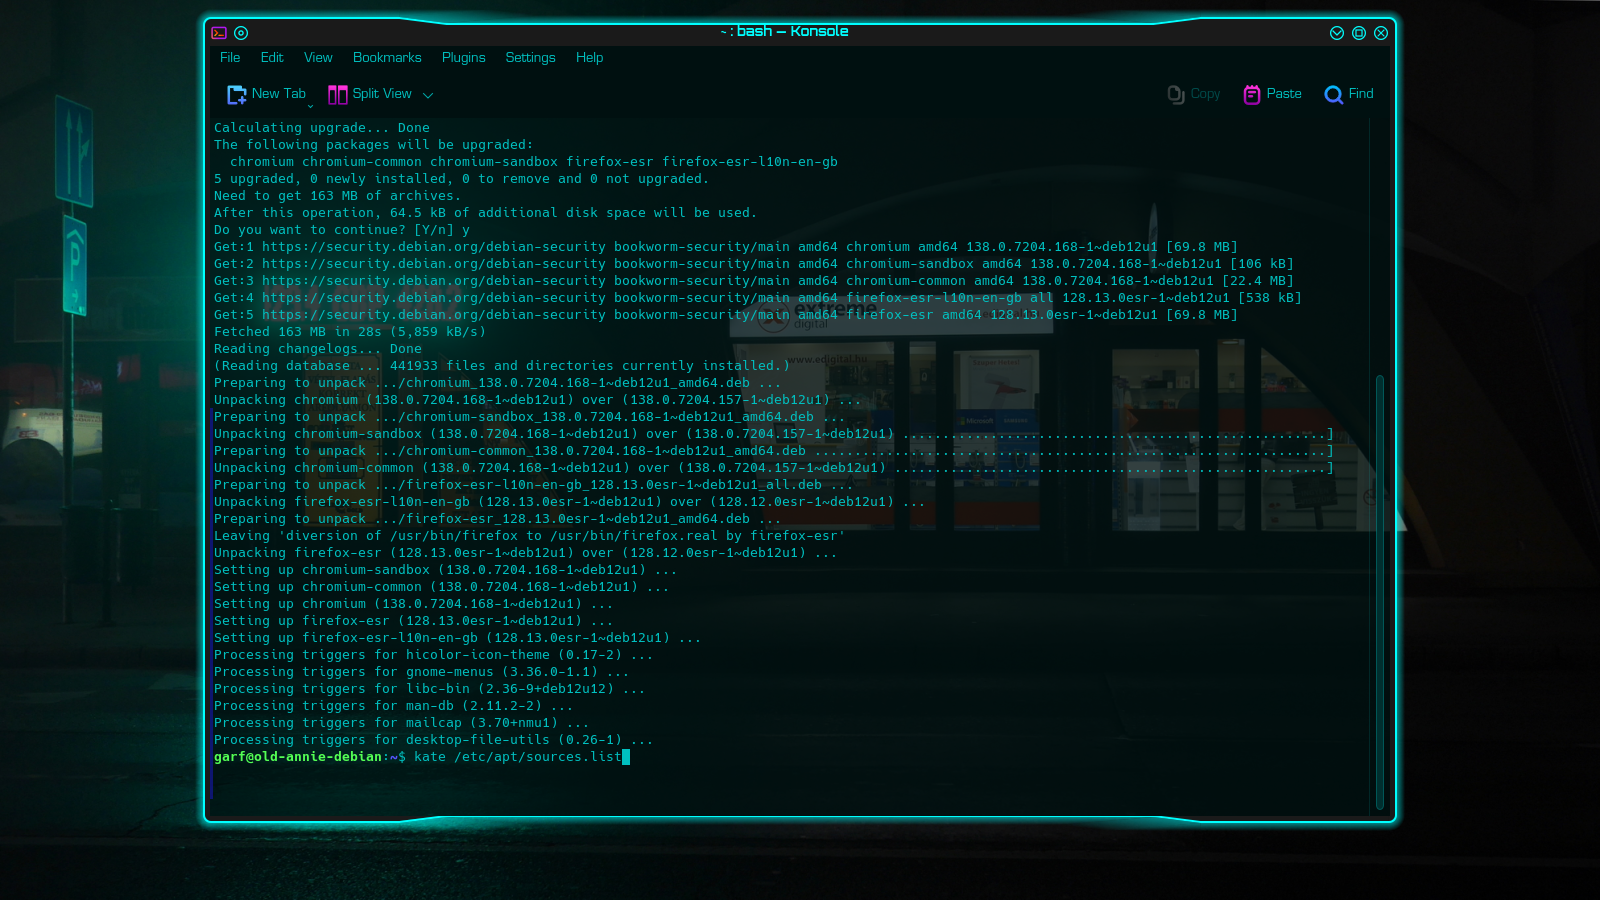Click 'Setting up firefox-esr (128.13.0esr-1~deb12u1)' line
Image resolution: width=1600 pixels, height=900 pixels.
tap(414, 621)
